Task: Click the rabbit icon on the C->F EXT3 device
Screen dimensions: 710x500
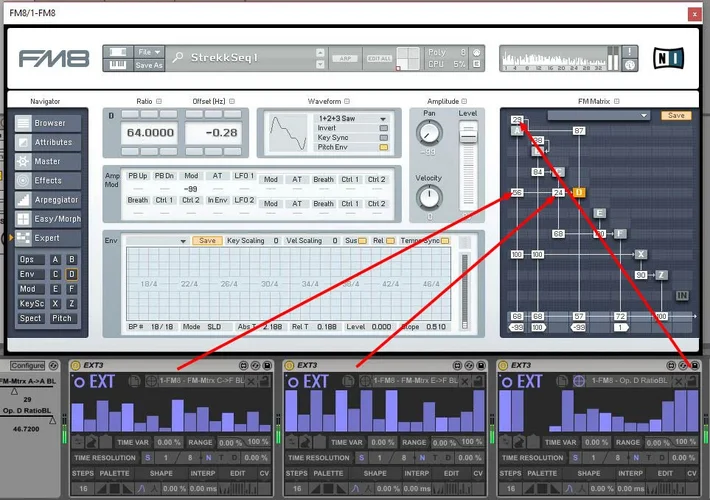Action: (92, 442)
